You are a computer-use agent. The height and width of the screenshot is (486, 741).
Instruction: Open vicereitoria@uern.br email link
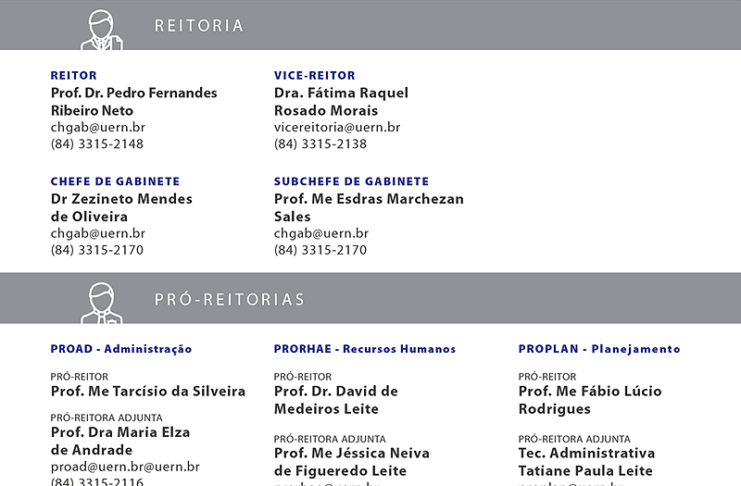(337, 128)
